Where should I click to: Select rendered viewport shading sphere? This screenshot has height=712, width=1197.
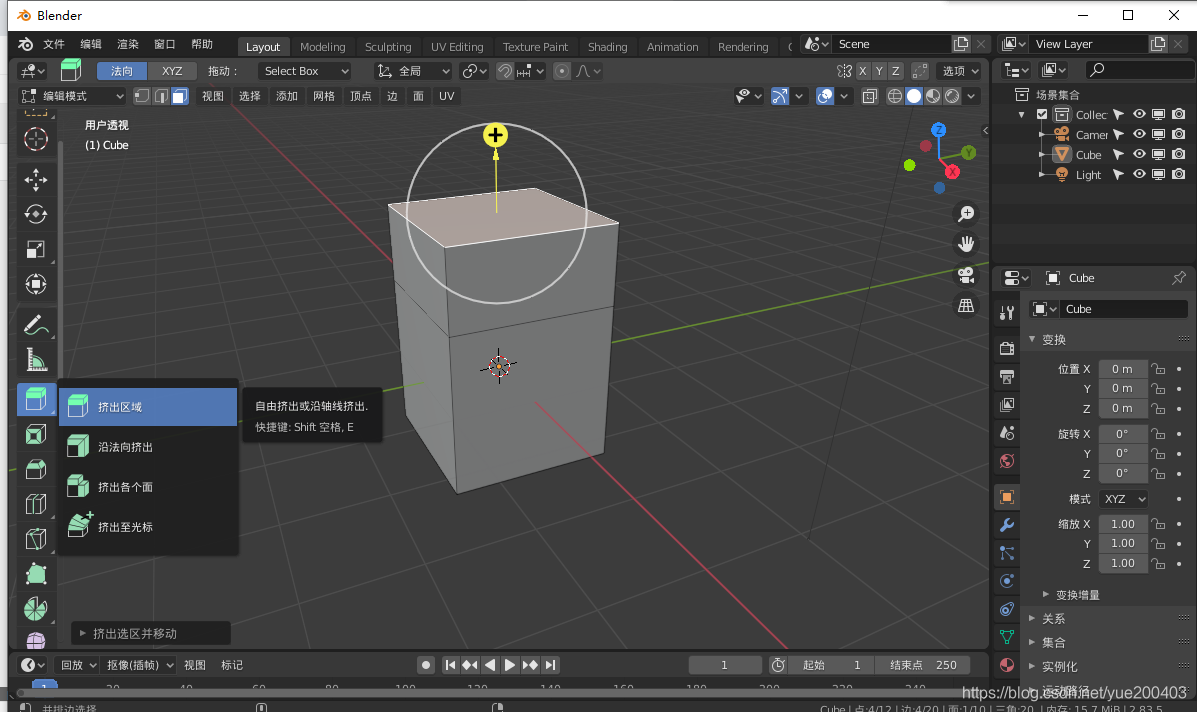click(952, 96)
